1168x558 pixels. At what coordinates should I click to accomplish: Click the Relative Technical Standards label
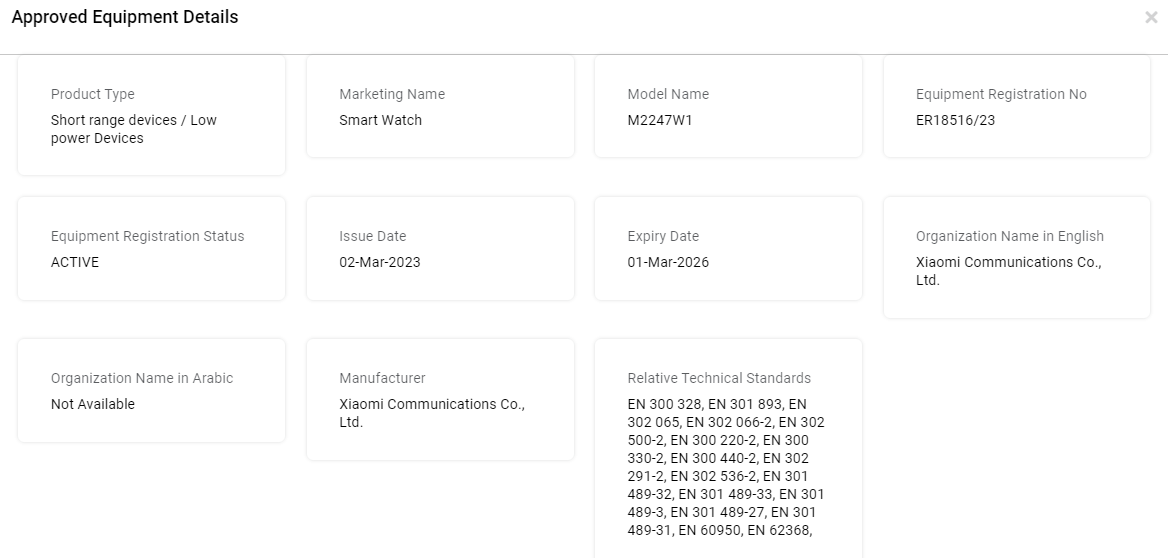tap(719, 378)
